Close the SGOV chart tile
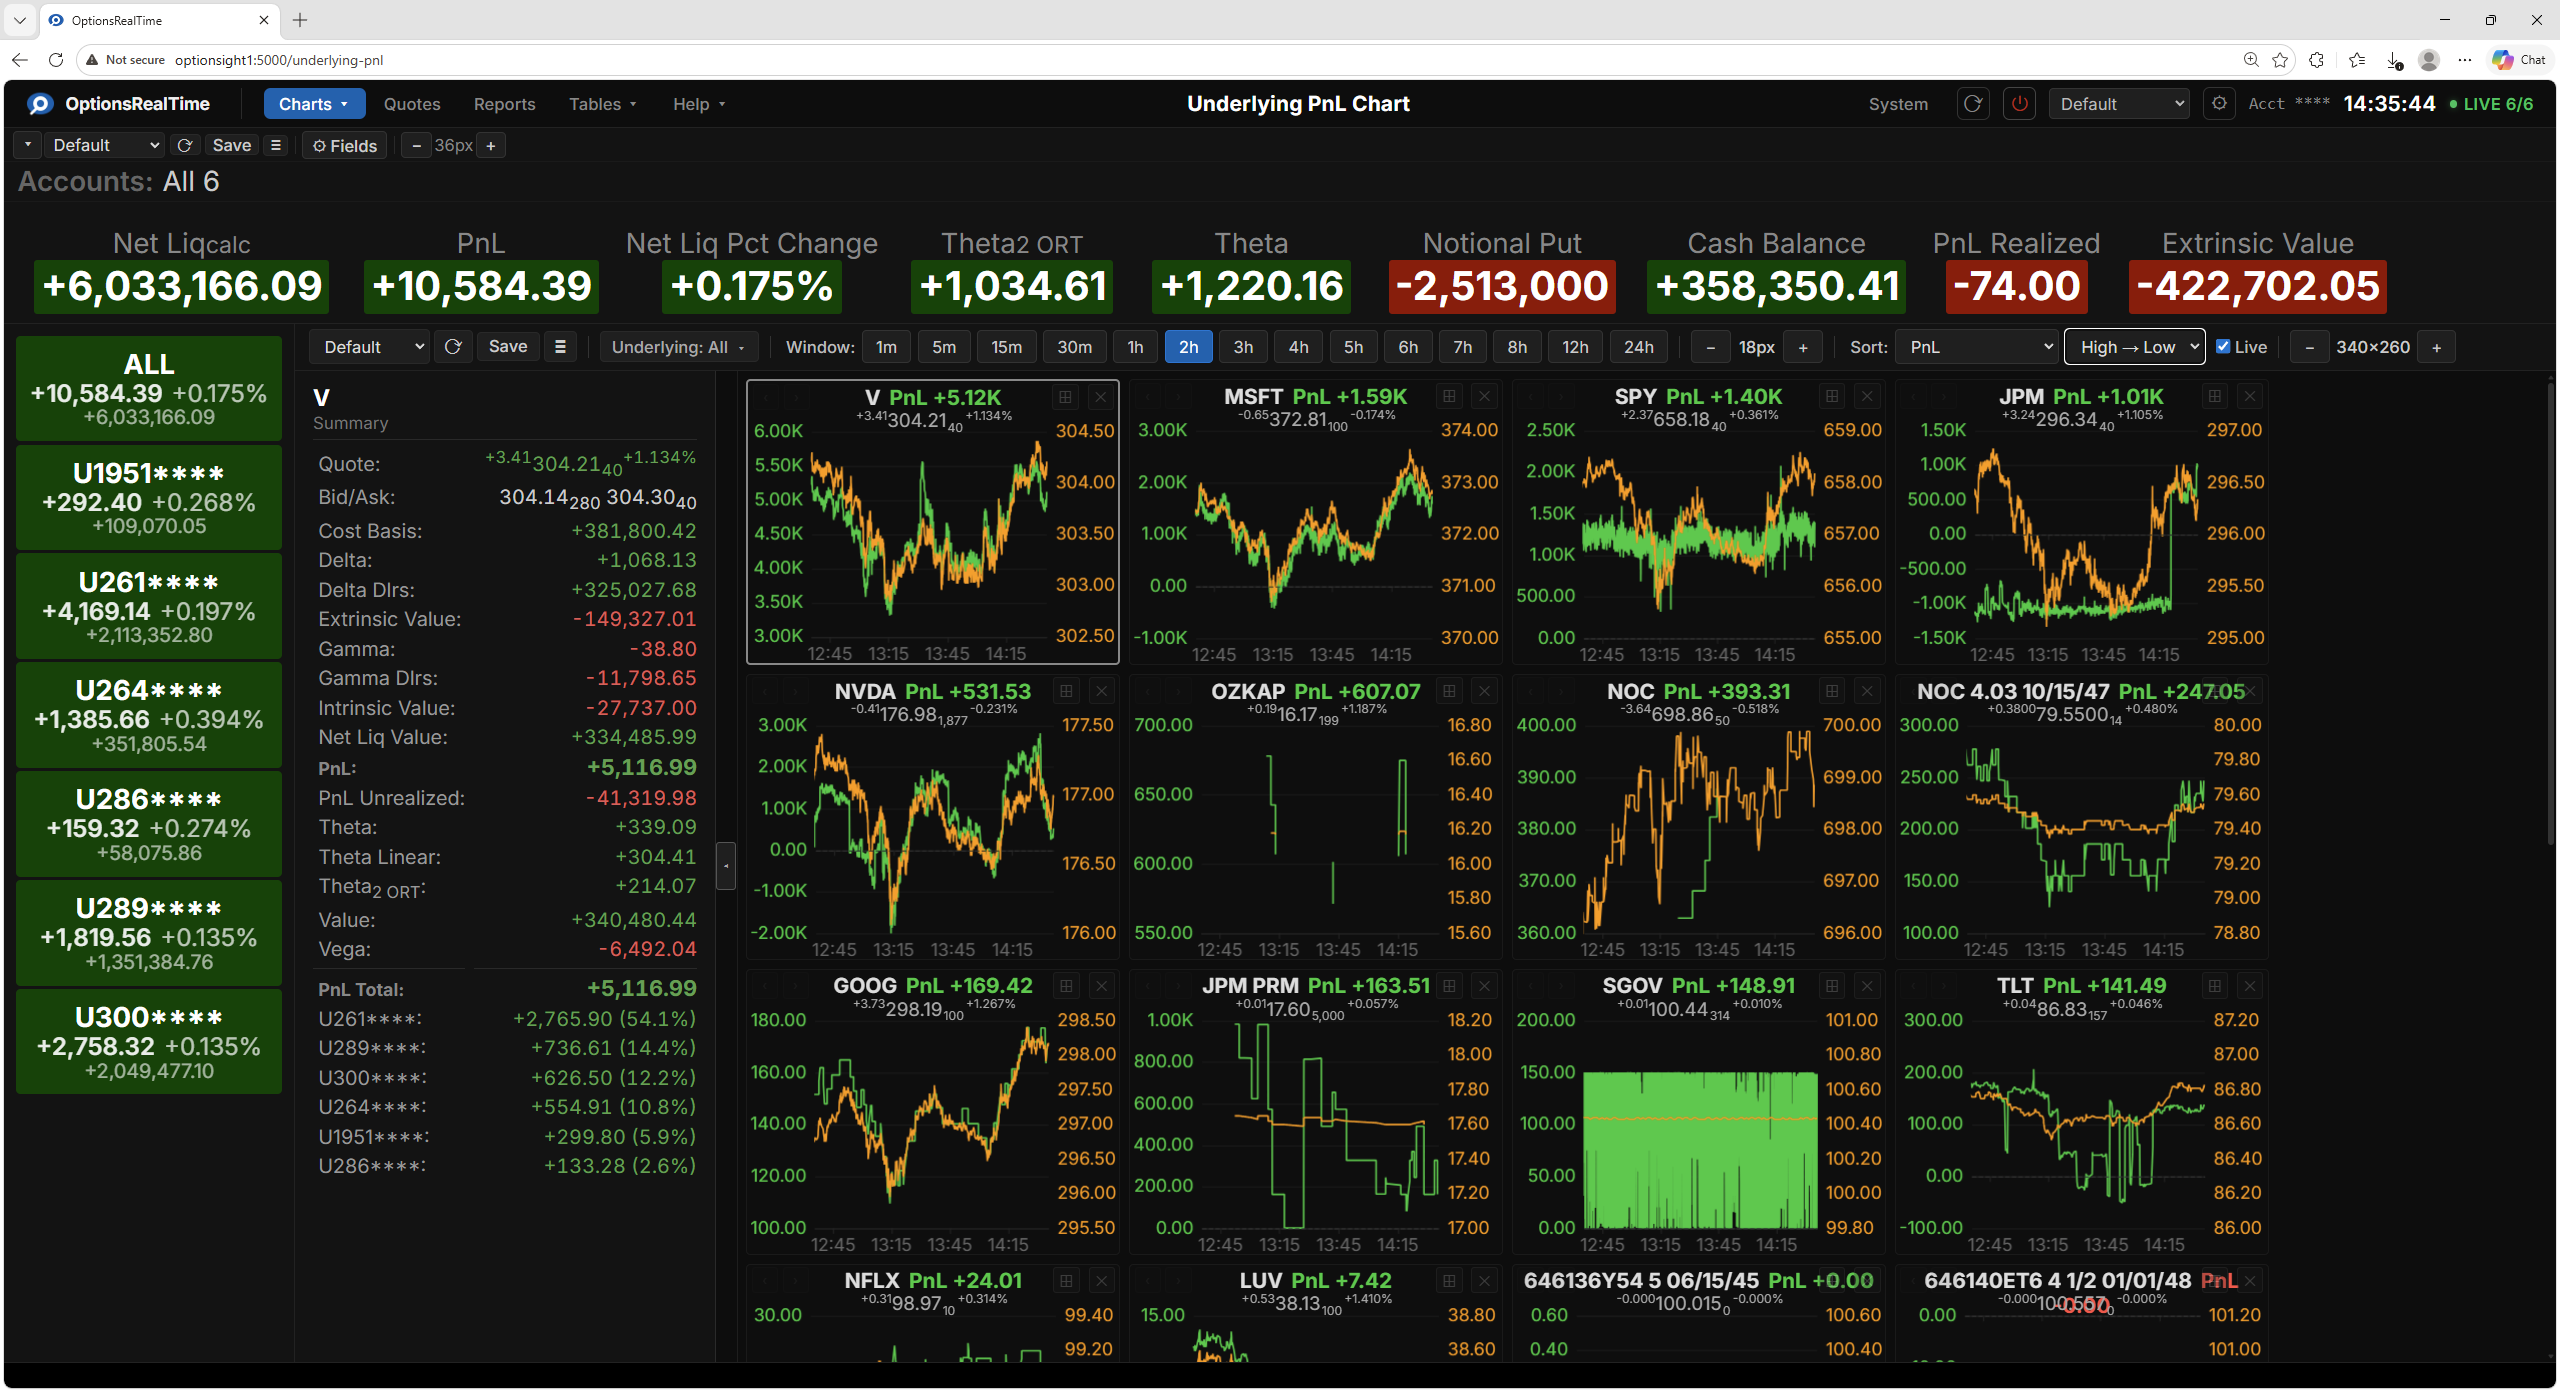Image resolution: width=2560 pixels, height=1392 pixels. coord(1867,986)
